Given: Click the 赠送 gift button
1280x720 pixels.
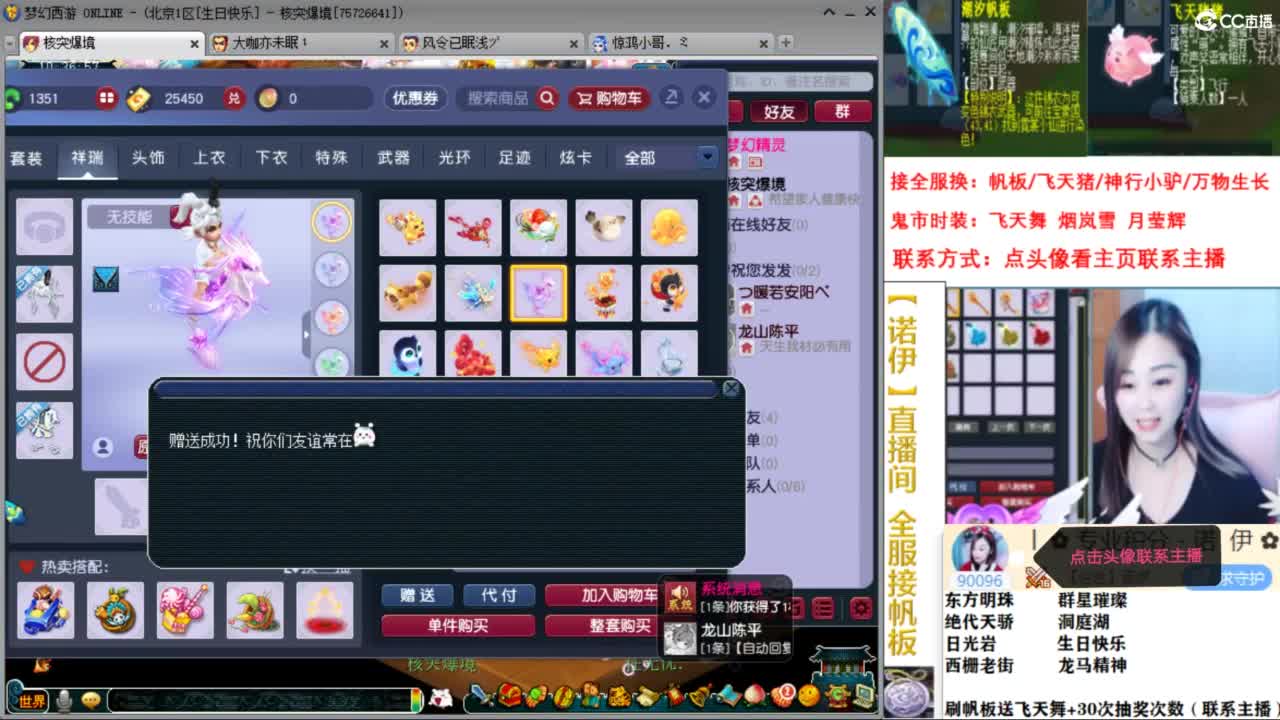Looking at the screenshot, I should click(417, 595).
